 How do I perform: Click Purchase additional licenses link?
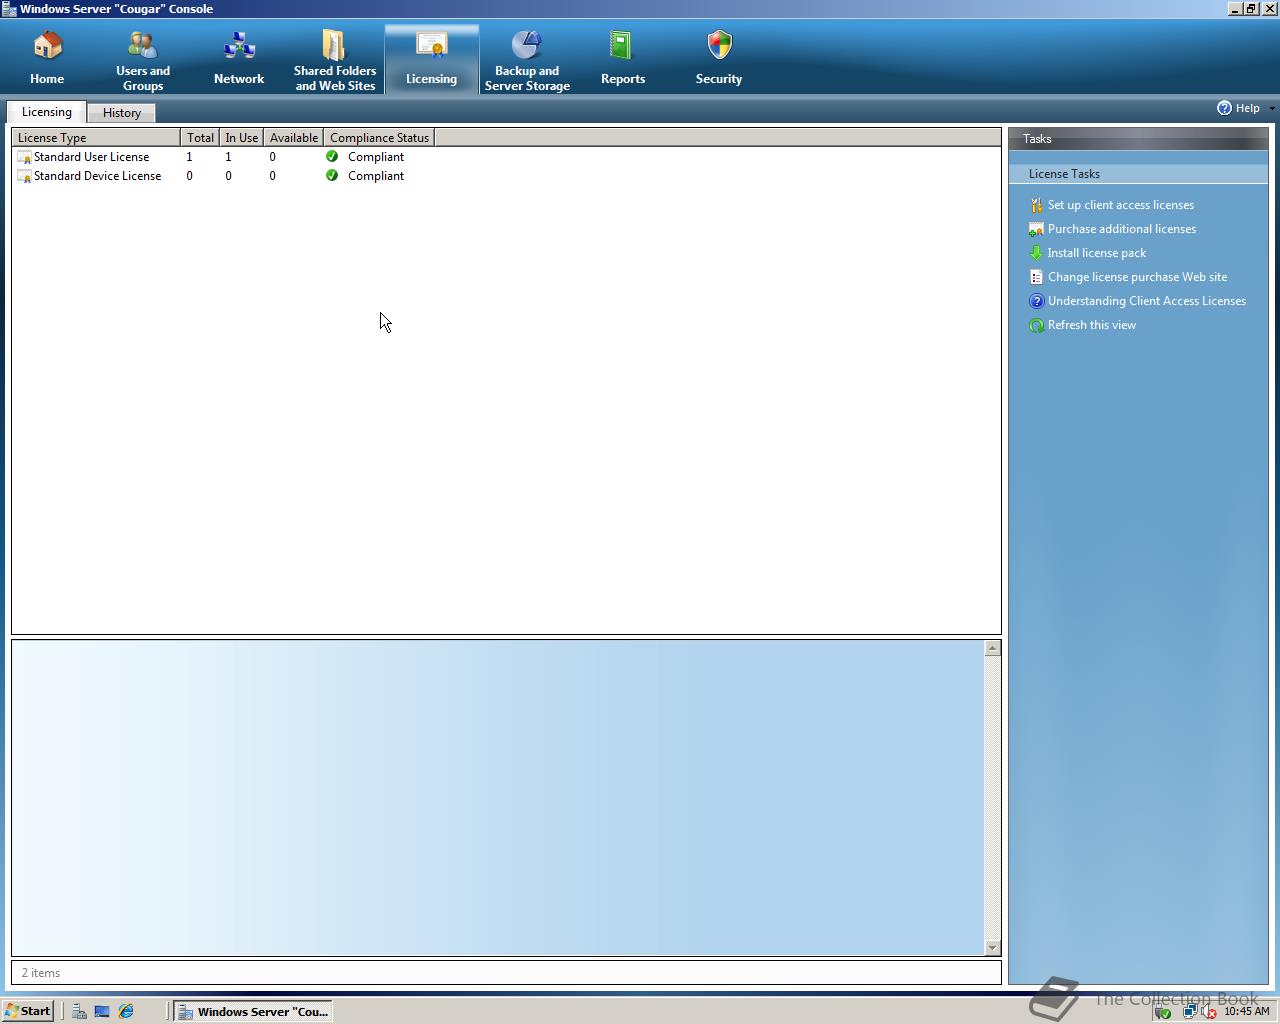tap(1122, 229)
